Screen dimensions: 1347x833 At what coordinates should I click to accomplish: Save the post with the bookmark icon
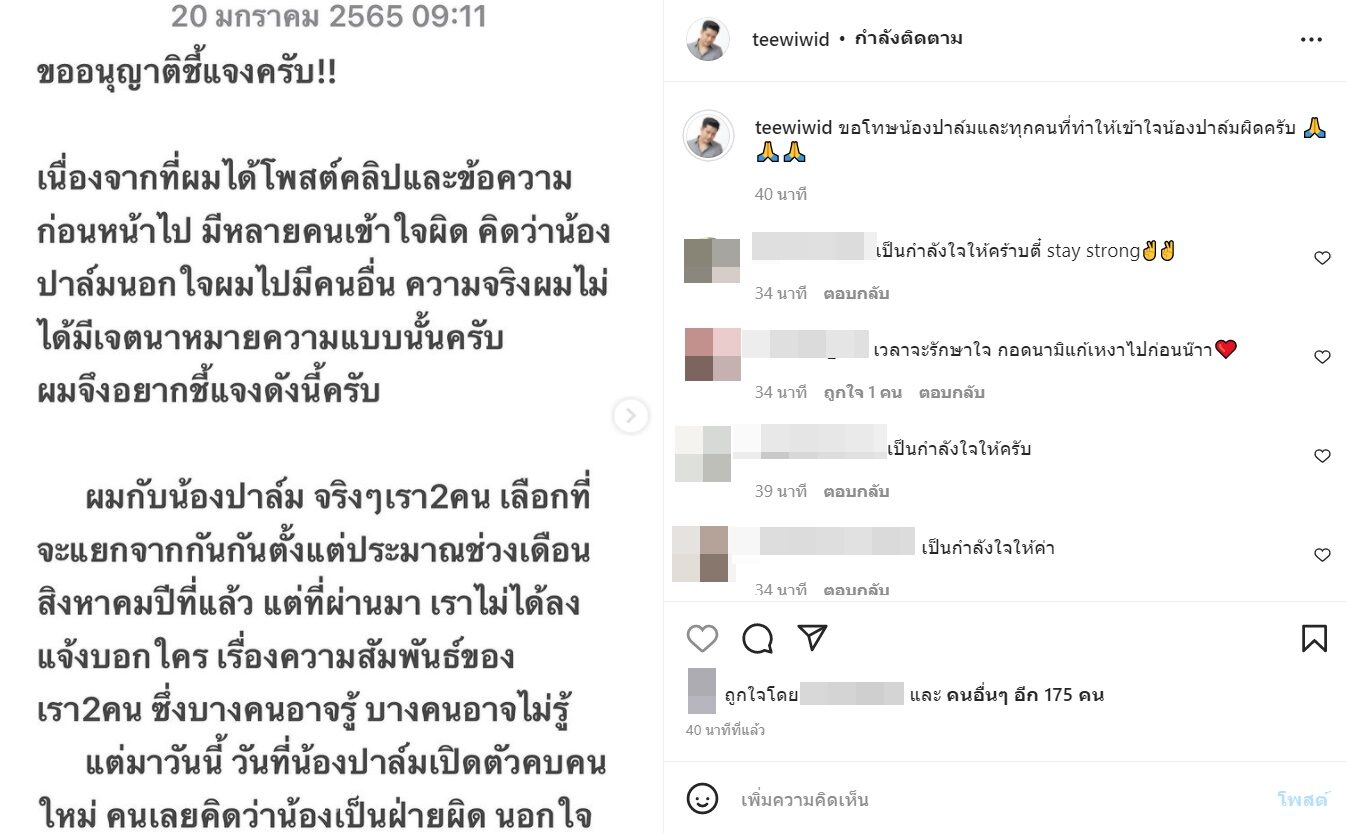click(1314, 638)
